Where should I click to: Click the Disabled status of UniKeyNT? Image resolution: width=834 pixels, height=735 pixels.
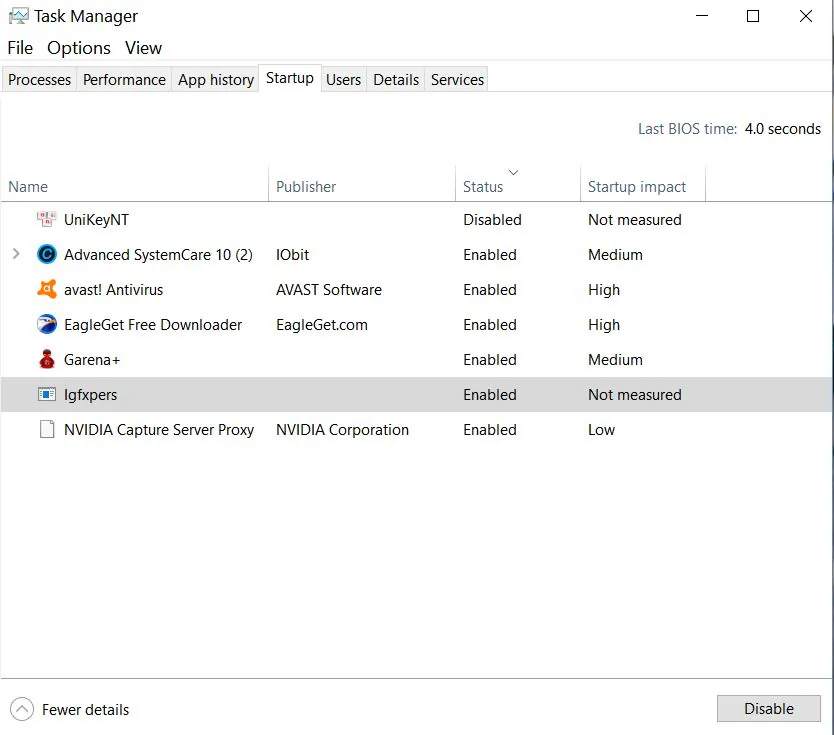pyautogui.click(x=493, y=220)
